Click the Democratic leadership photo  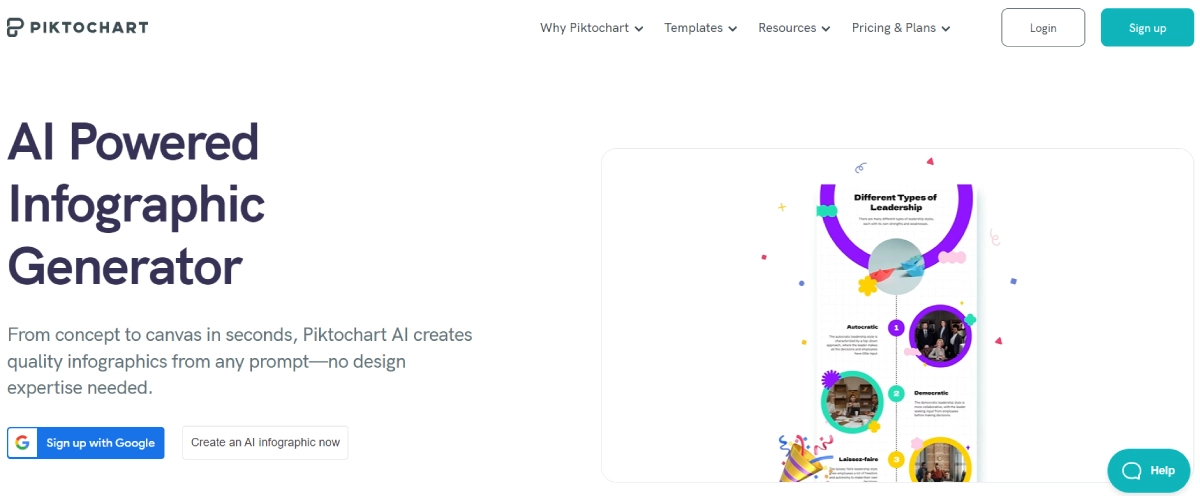tap(852, 401)
